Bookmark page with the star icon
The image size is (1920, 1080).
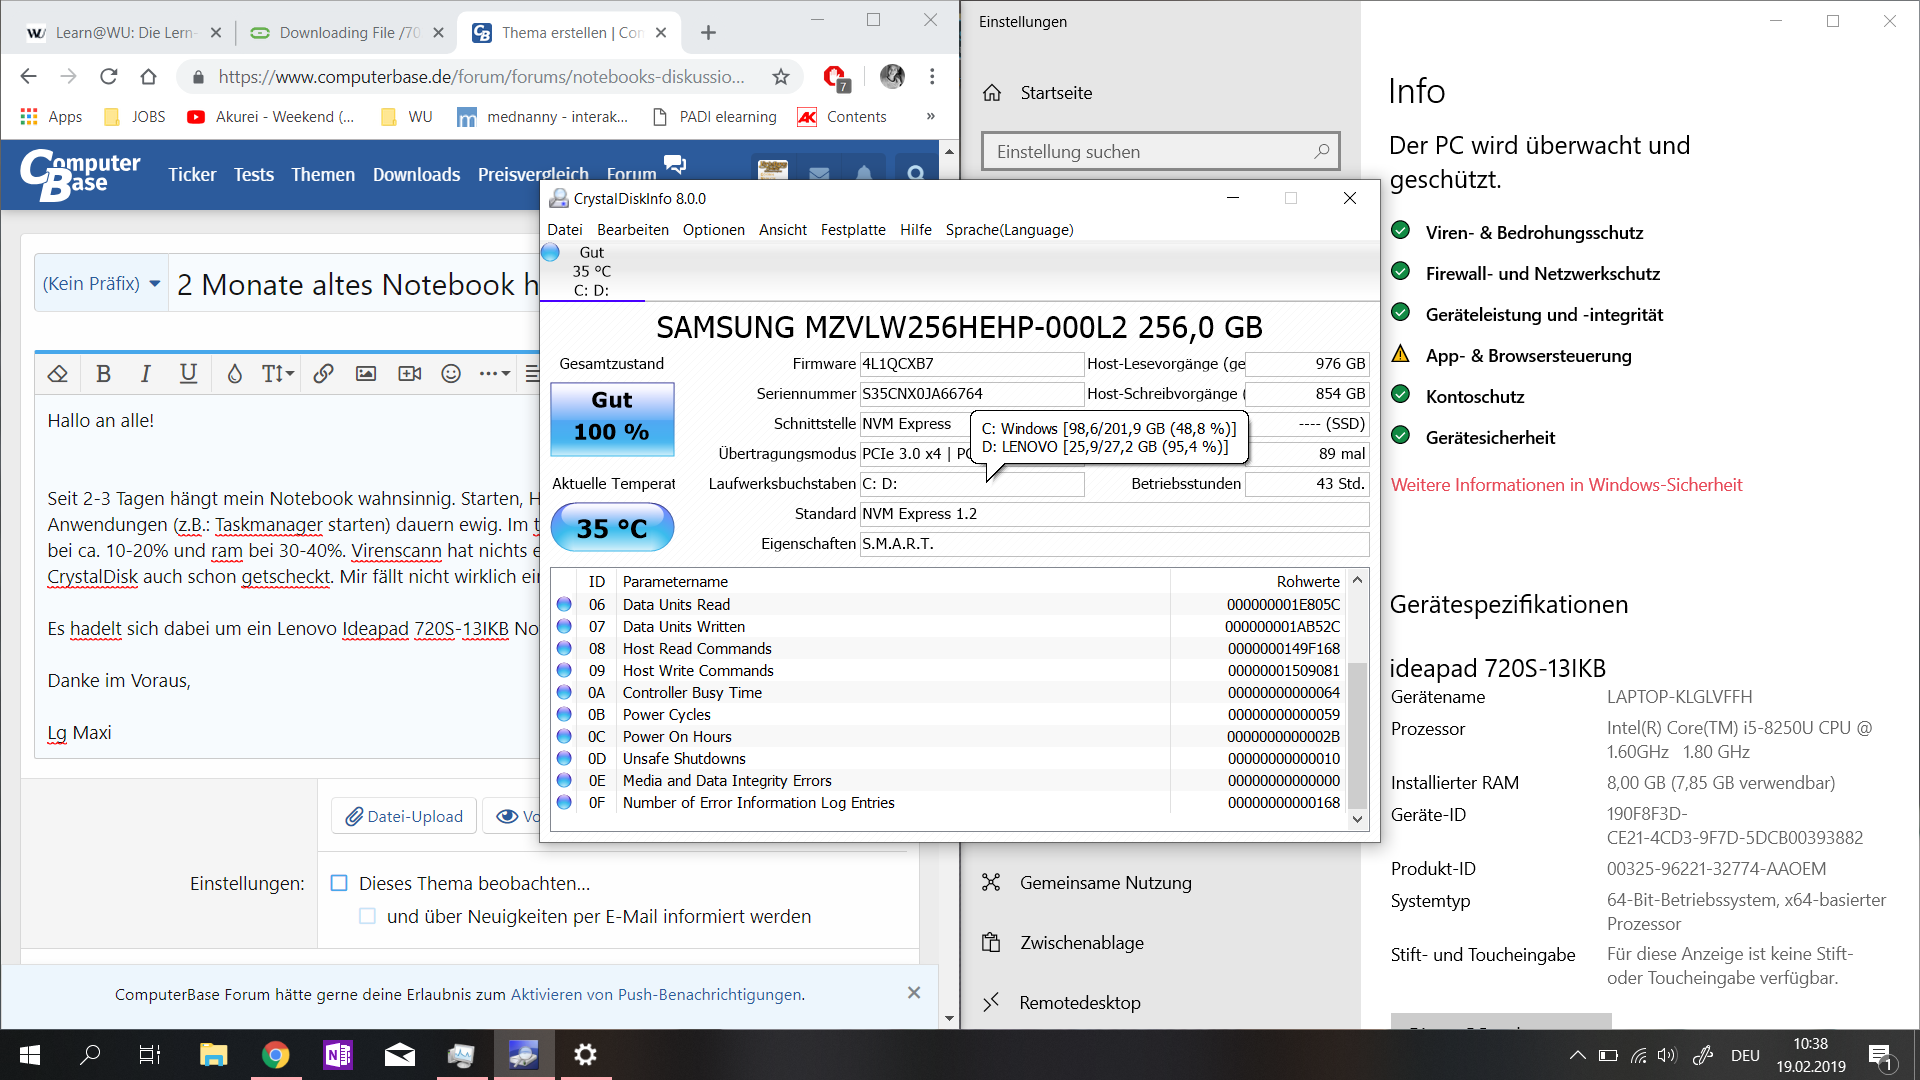click(x=781, y=77)
